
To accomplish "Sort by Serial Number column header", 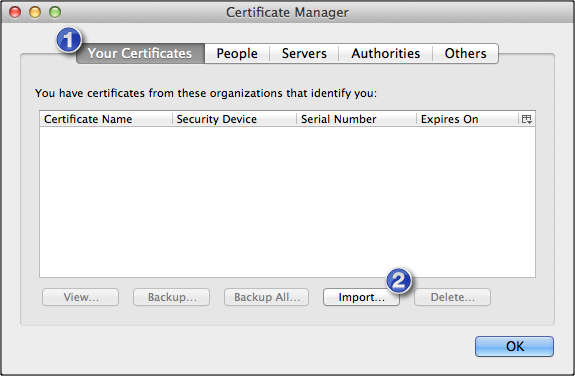I will tap(356, 119).
